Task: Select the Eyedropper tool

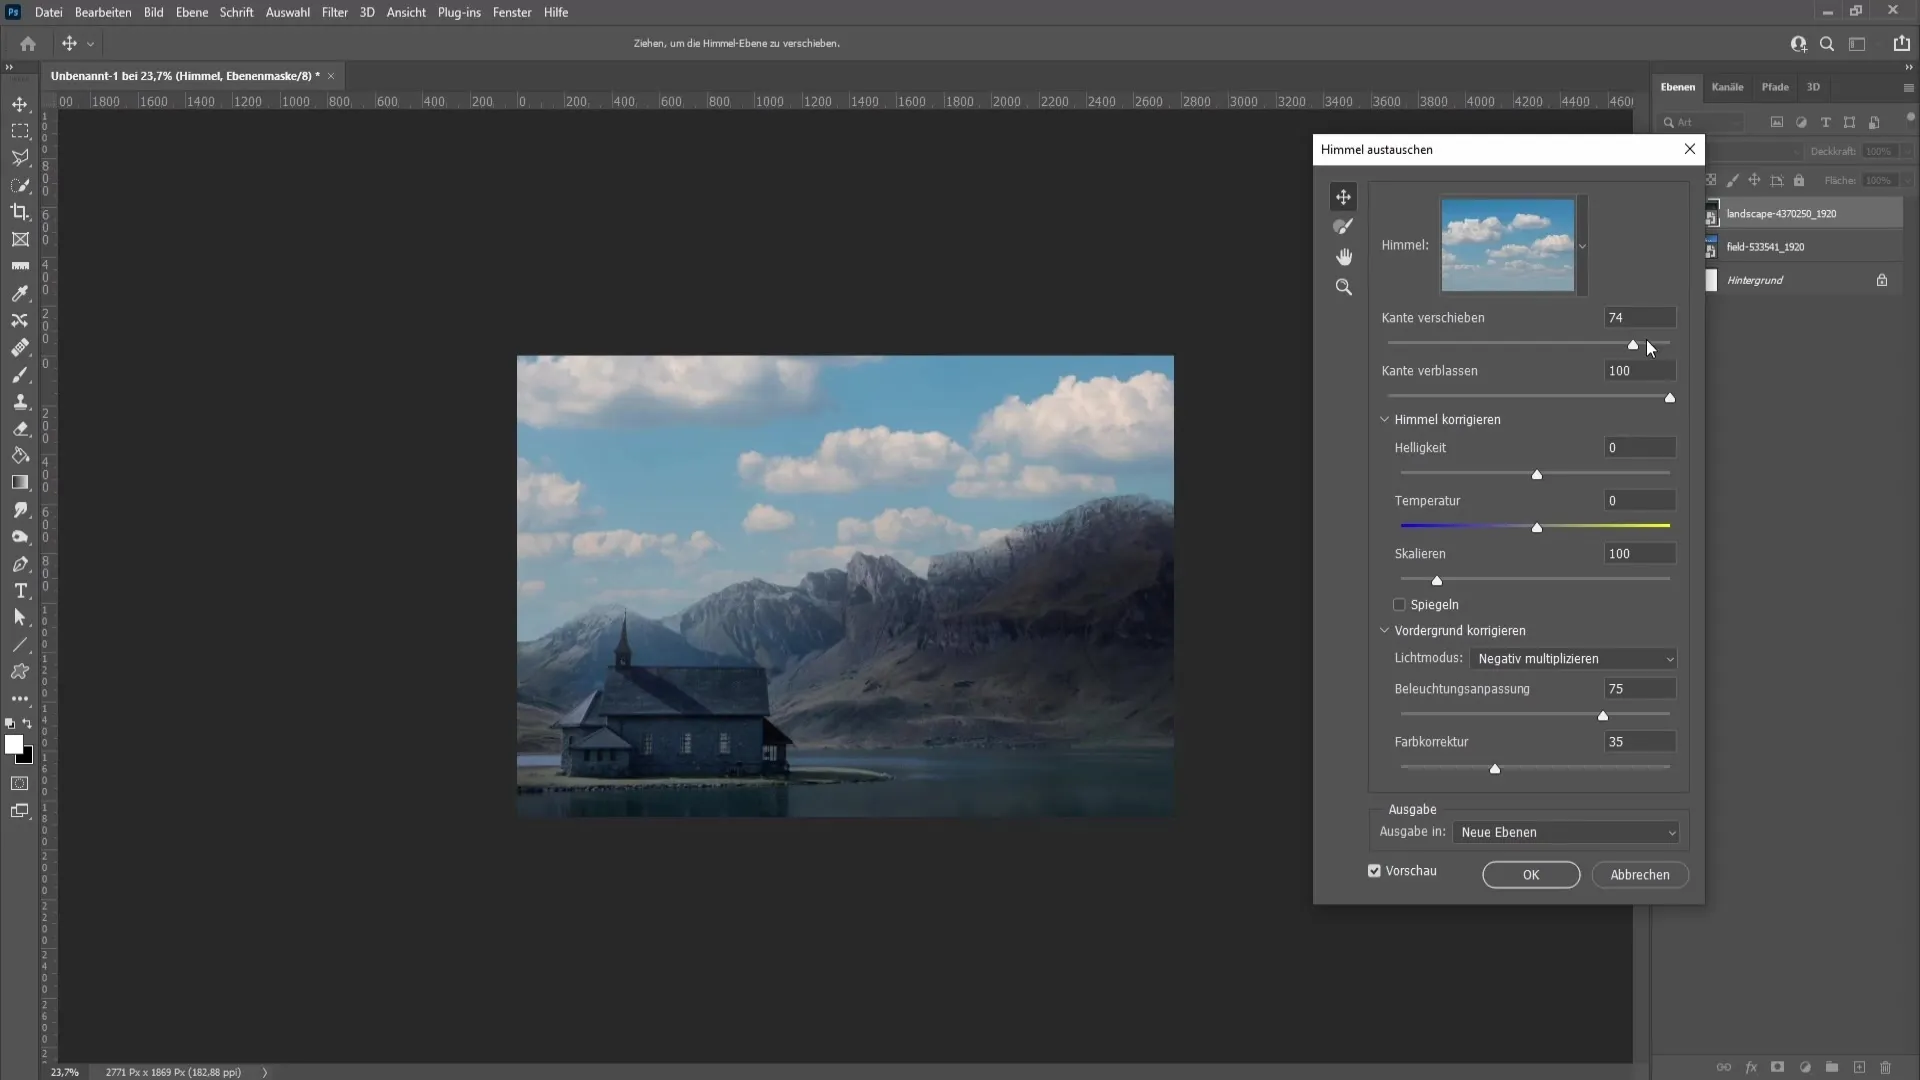Action: pos(20,293)
